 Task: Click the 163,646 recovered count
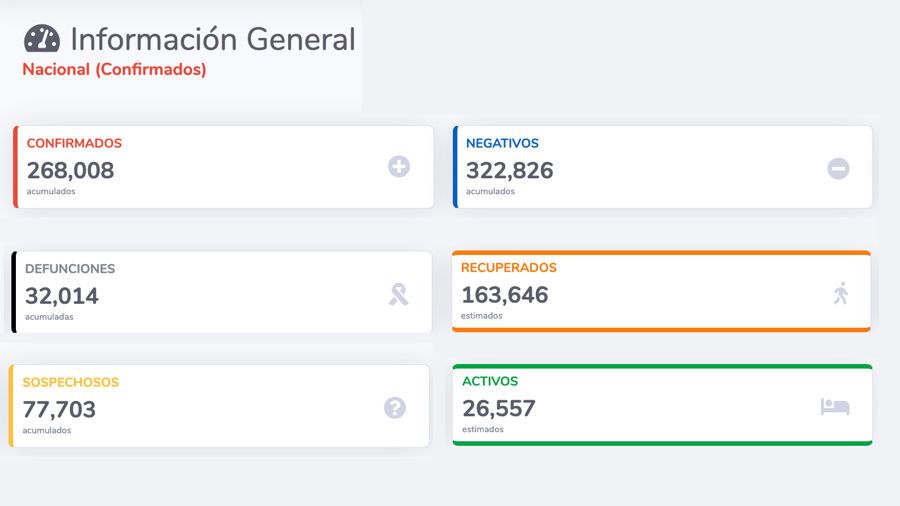tap(505, 295)
